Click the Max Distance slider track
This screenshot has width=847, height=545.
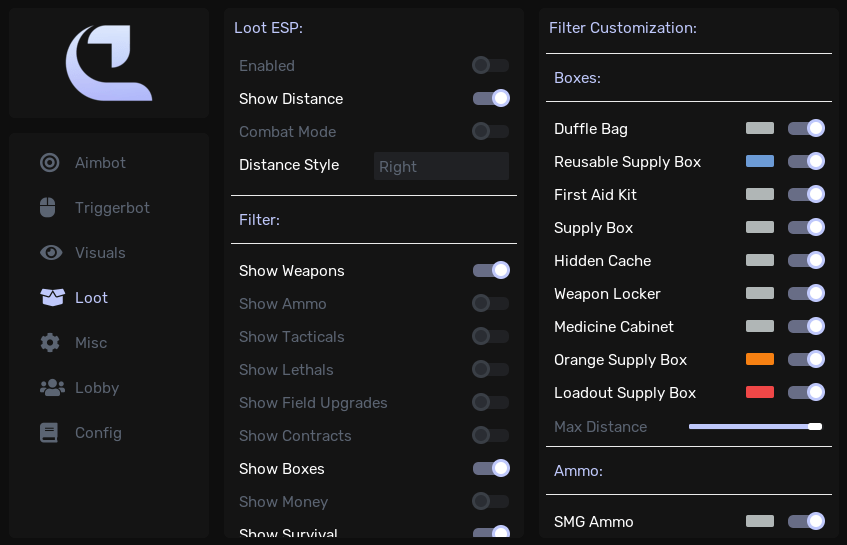[755, 427]
